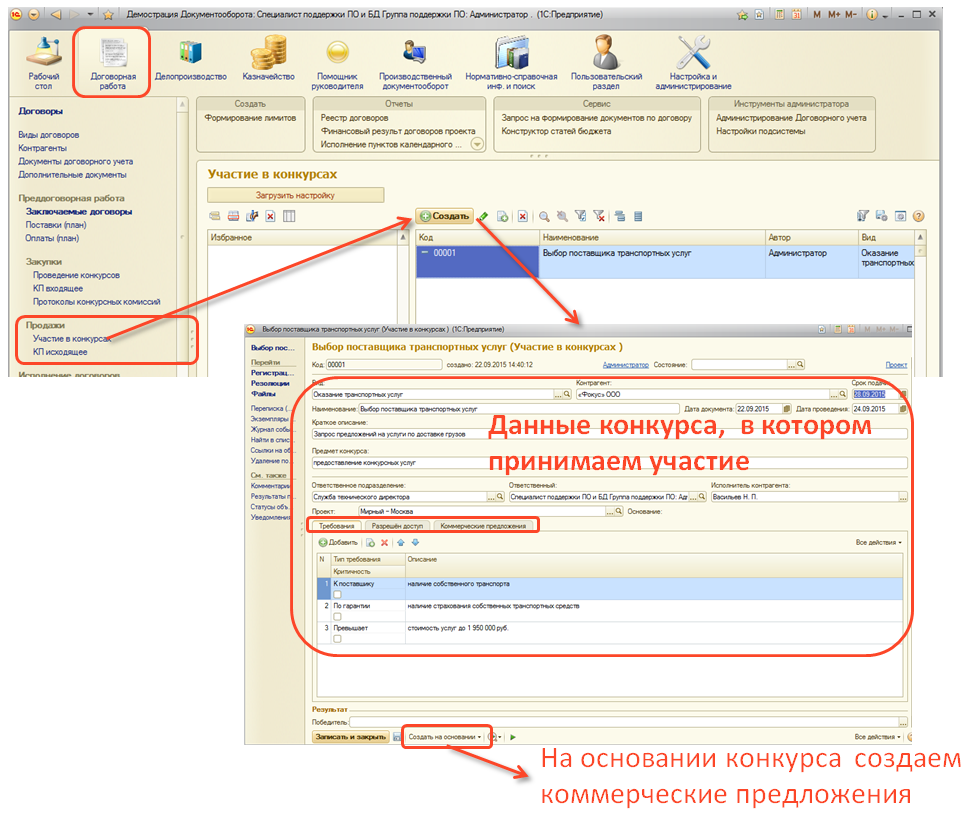
Task: Open the Казначейство section
Action: point(269,58)
